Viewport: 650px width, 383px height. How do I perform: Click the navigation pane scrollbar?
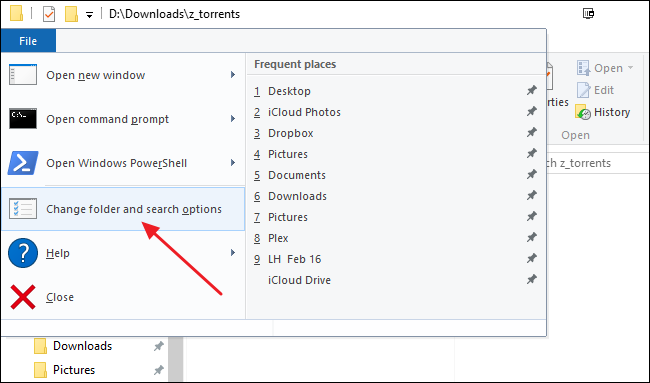click(x=176, y=359)
